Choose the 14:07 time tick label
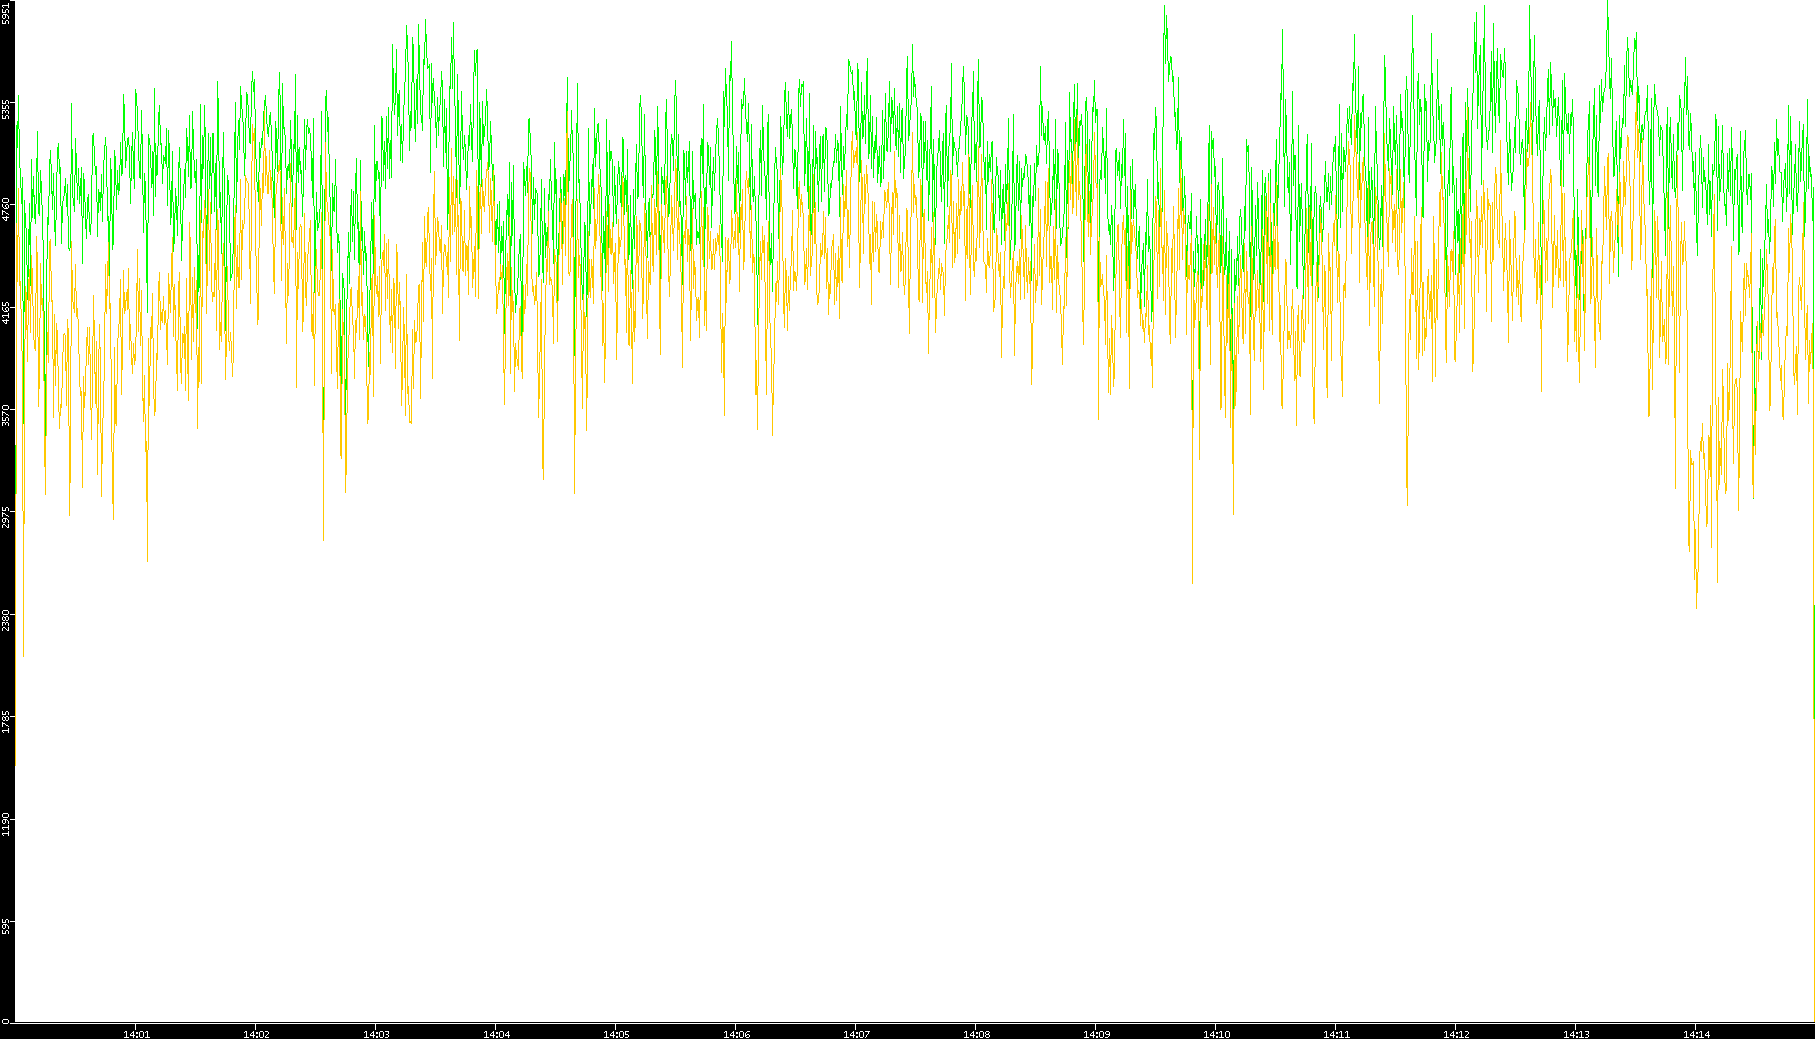 tap(856, 1034)
